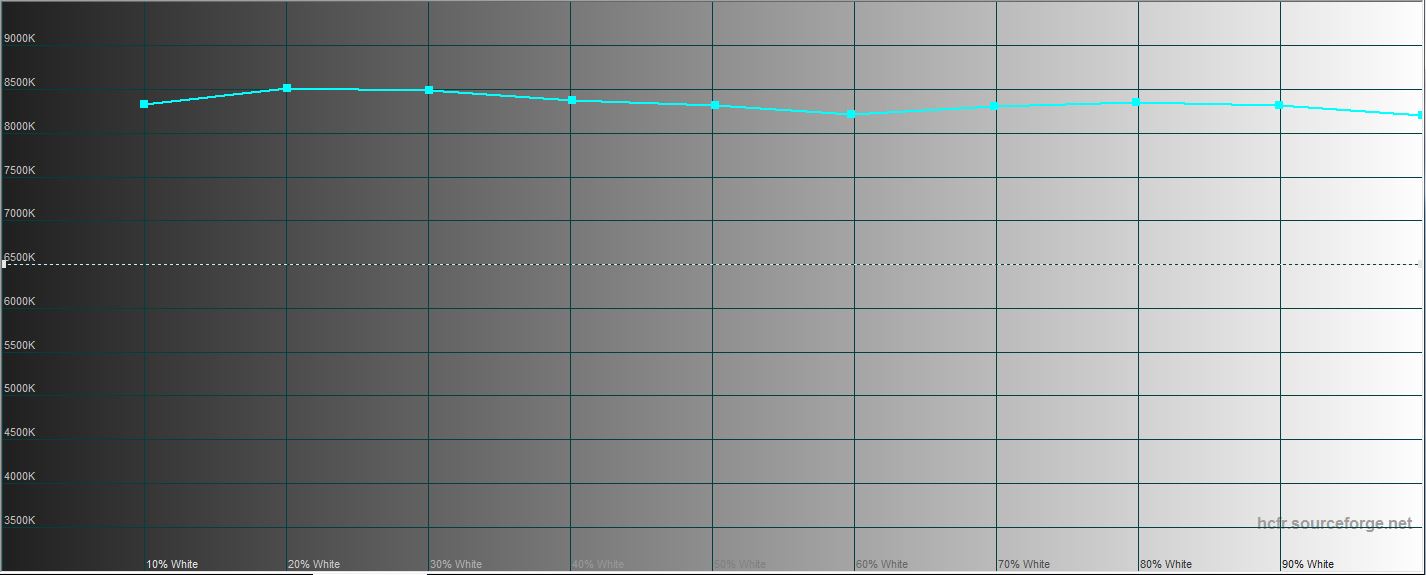The width and height of the screenshot is (1426, 575).
Task: Click the 9000K axis label
Action: pyautogui.click(x=20, y=39)
